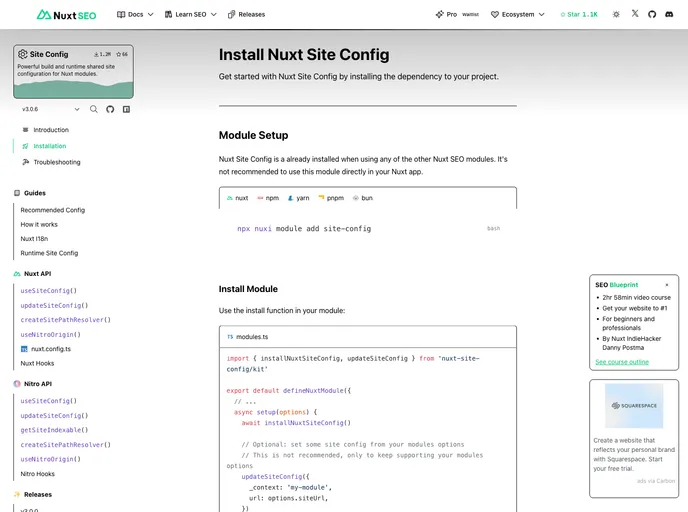Open the Squarespace ad image

click(x=634, y=406)
